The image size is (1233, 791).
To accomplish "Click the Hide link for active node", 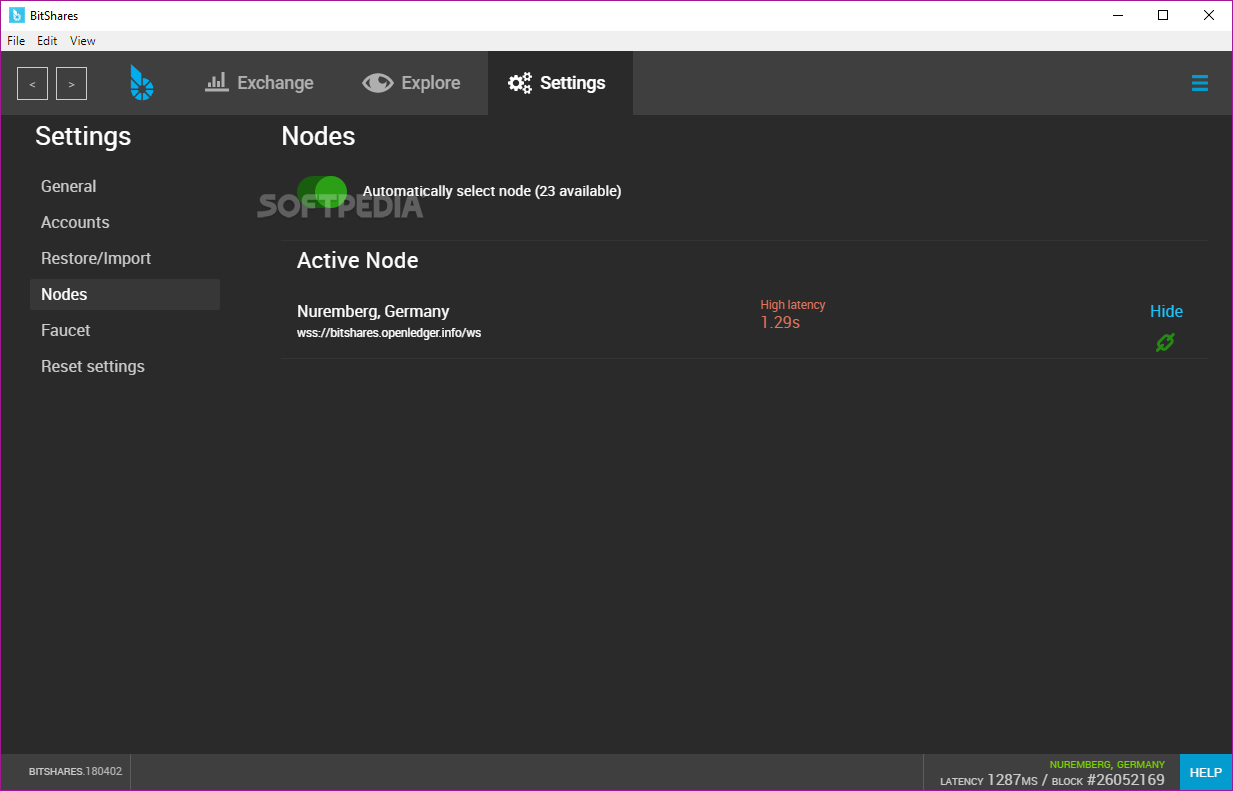I will click(1166, 311).
